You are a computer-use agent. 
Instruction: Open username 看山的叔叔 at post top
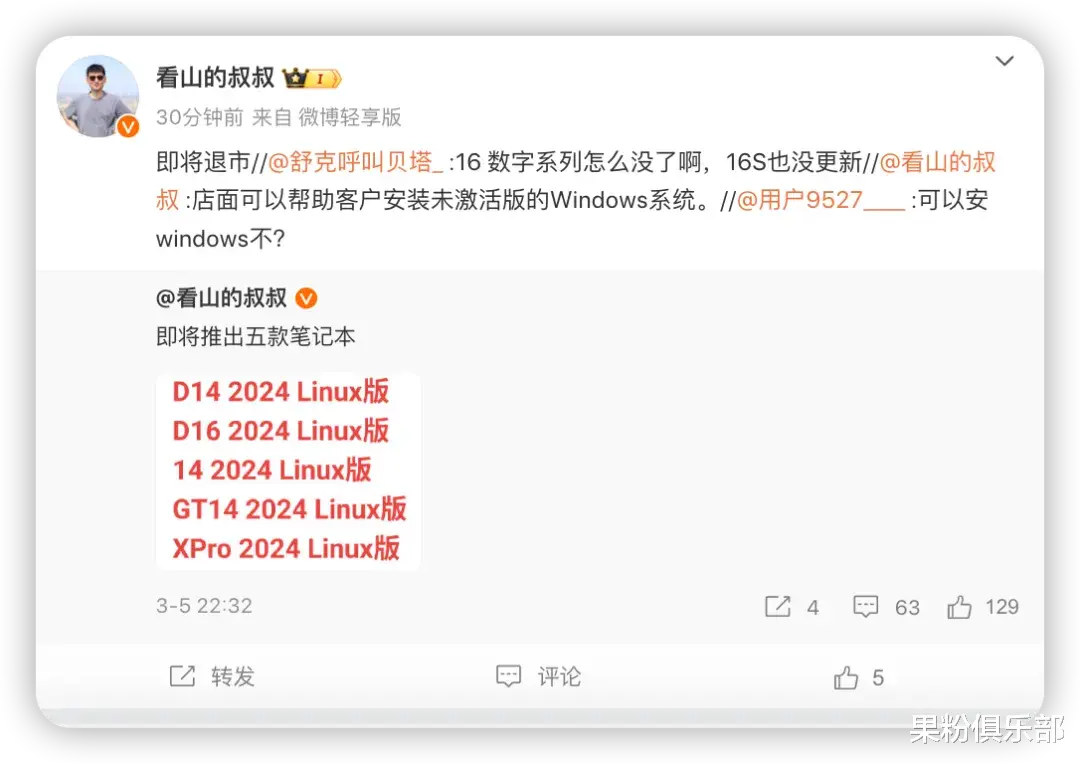point(215,78)
